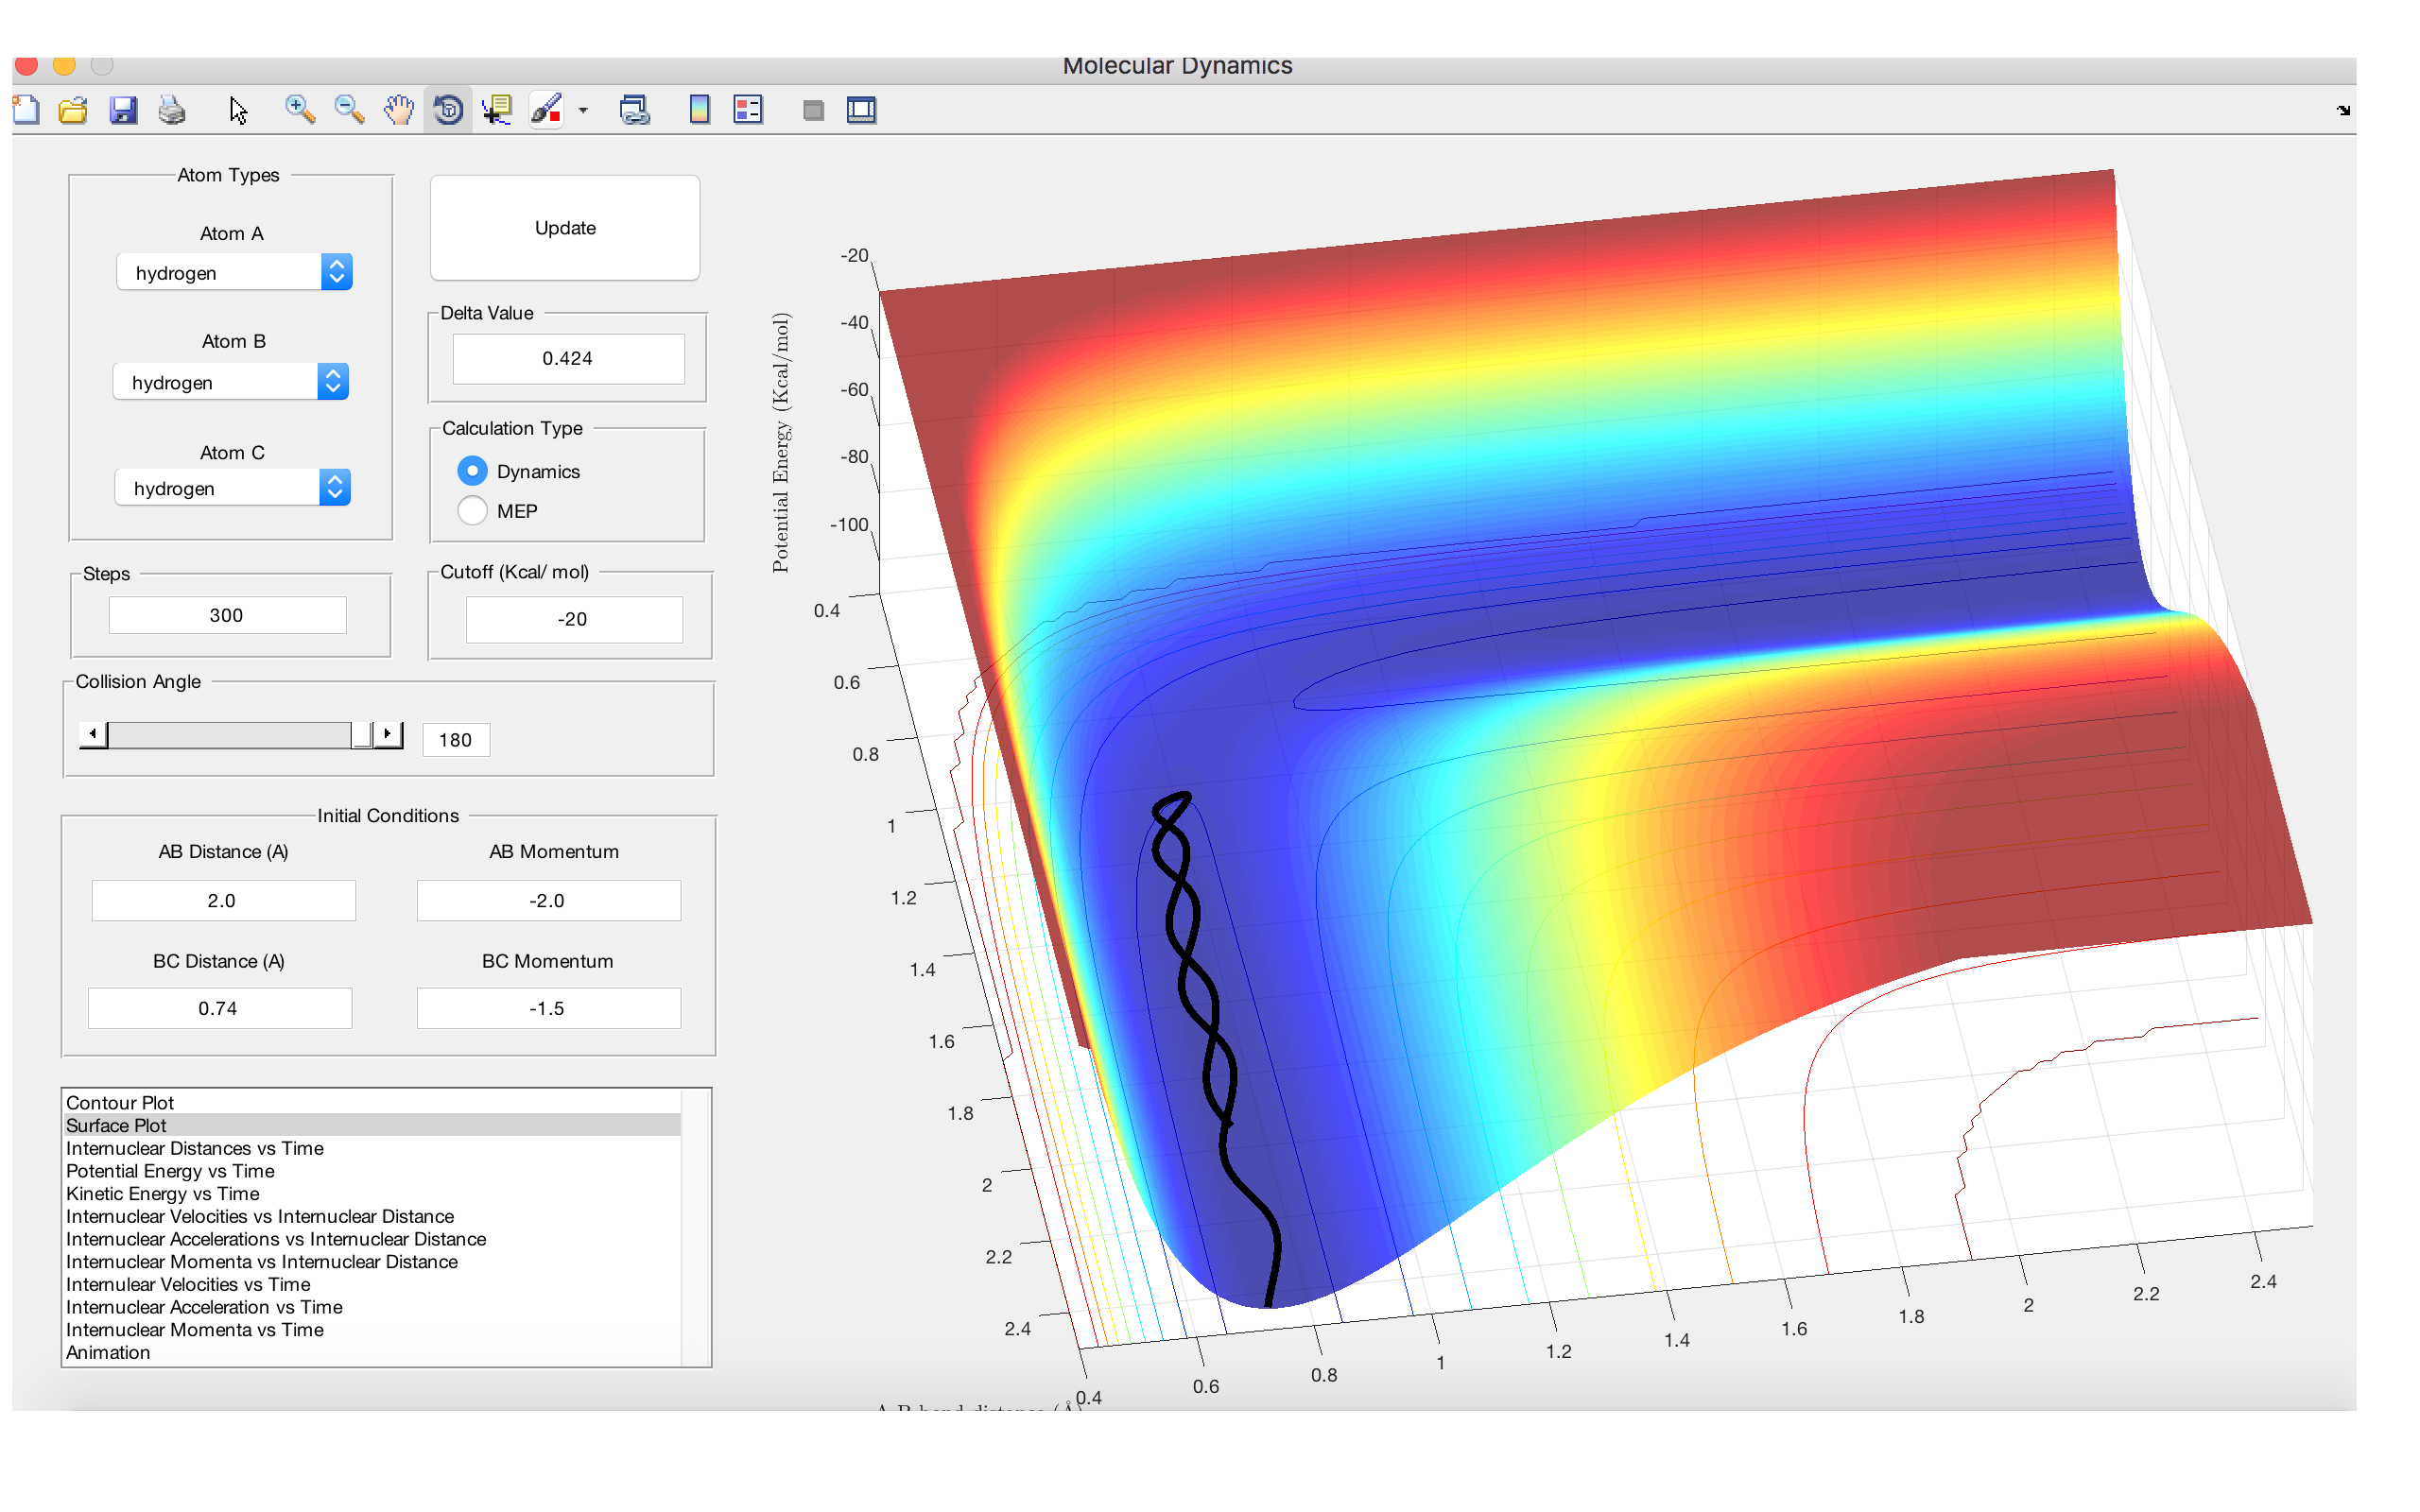Select the MEP radio button

click(472, 511)
